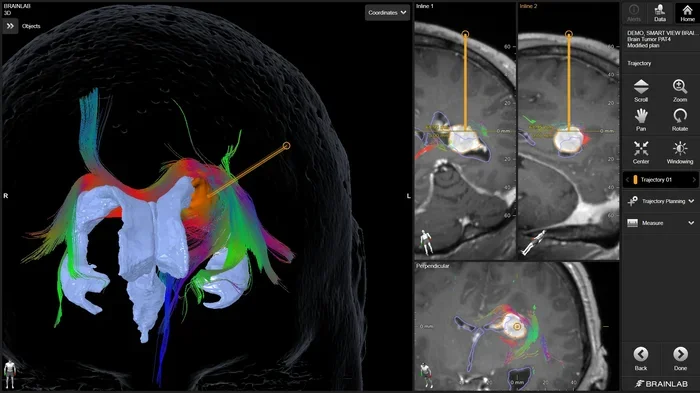Viewport: 700px width, 393px height.
Task: Click the Trajectory 01 label
Action: [x=656, y=180]
